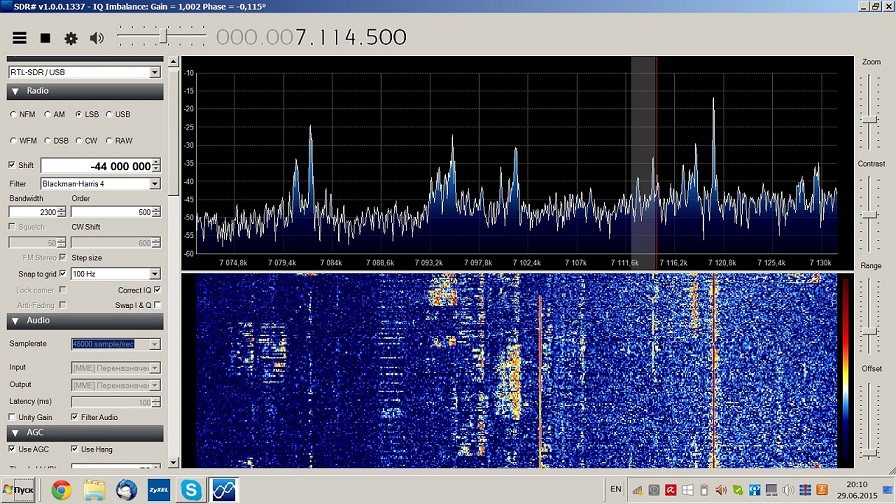Select RAW demodulation mode

pyautogui.click(x=109, y=141)
